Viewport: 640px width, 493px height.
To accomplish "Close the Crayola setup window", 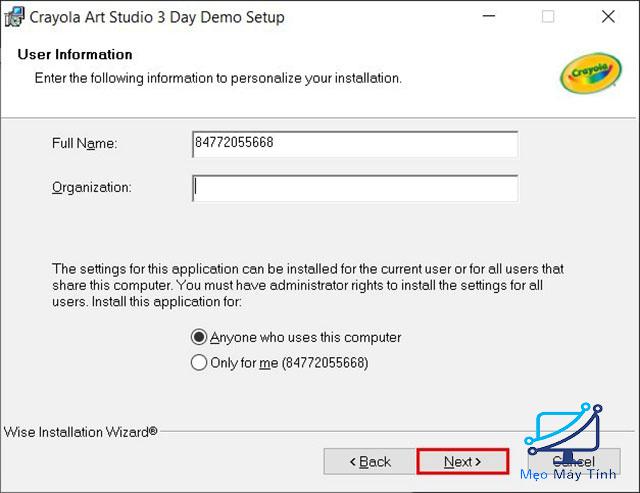I will [608, 16].
